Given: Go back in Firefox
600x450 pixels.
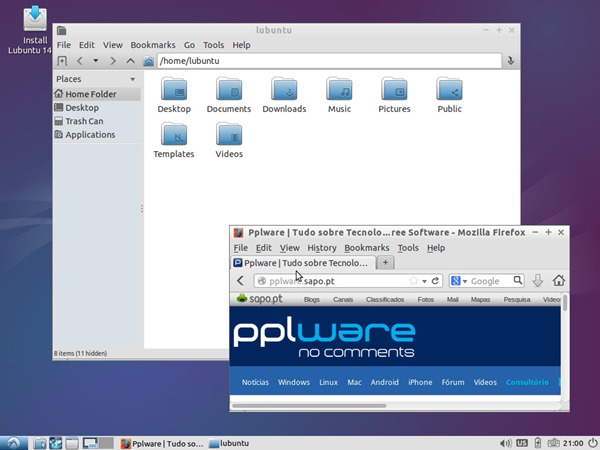Looking at the screenshot, I should pyautogui.click(x=240, y=281).
